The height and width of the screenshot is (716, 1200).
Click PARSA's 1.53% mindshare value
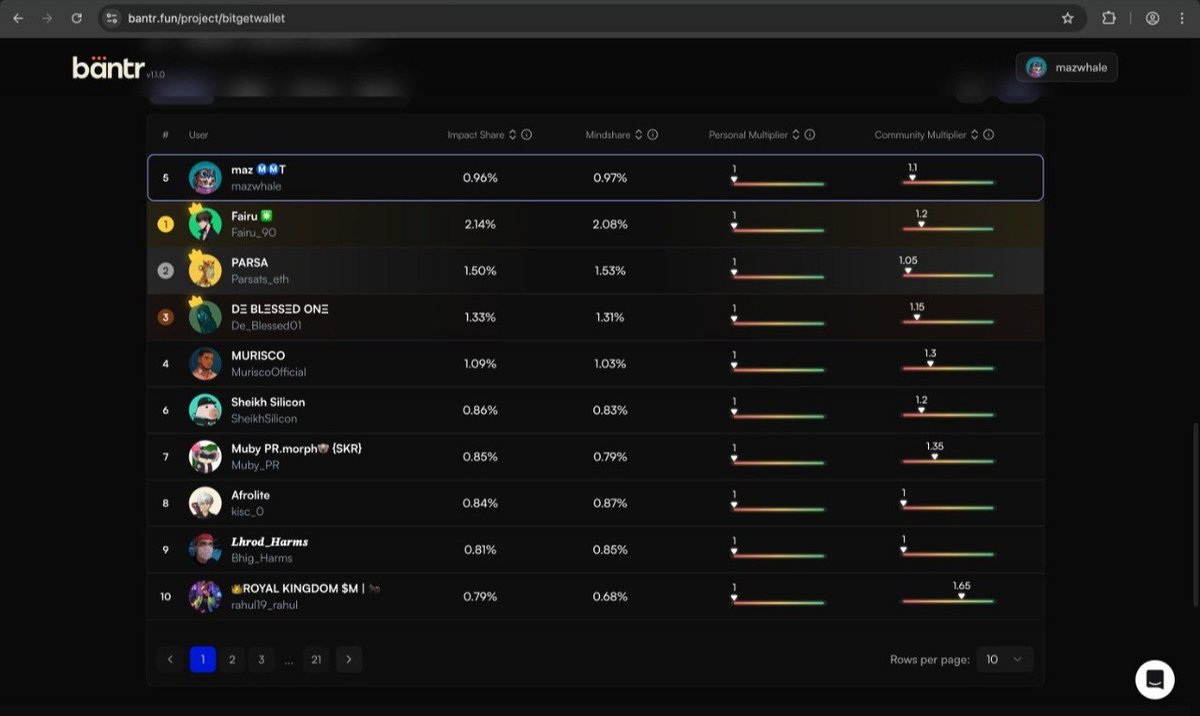pyautogui.click(x=610, y=271)
